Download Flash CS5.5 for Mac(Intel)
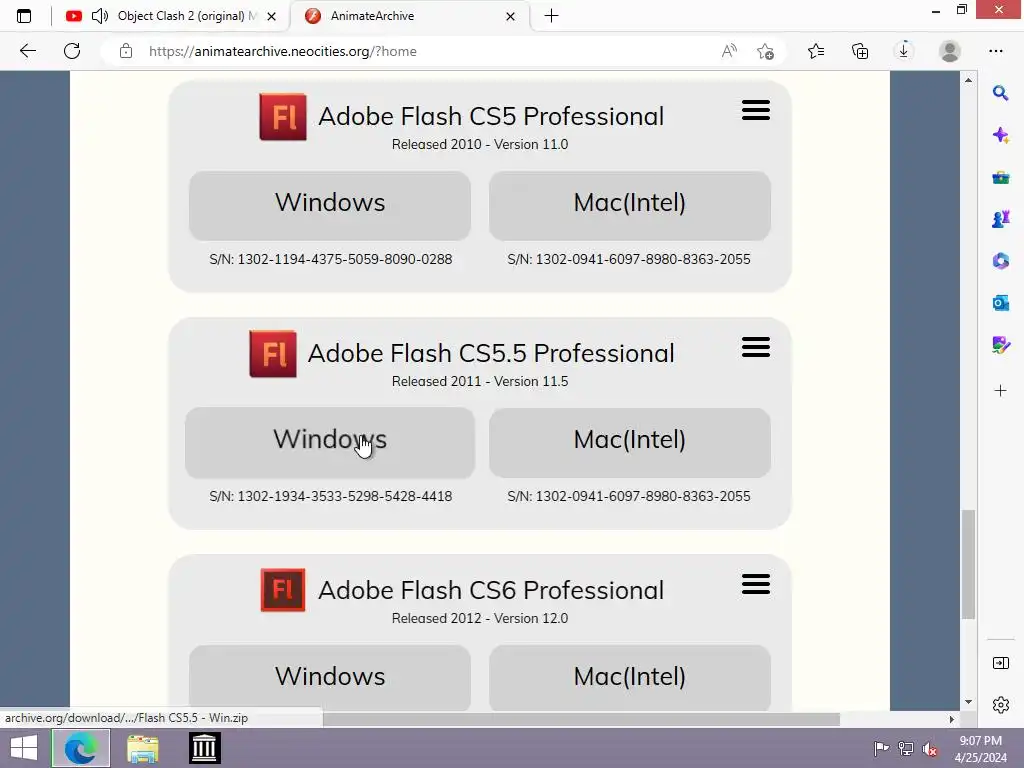Image resolution: width=1024 pixels, height=768 pixels. pos(630,443)
